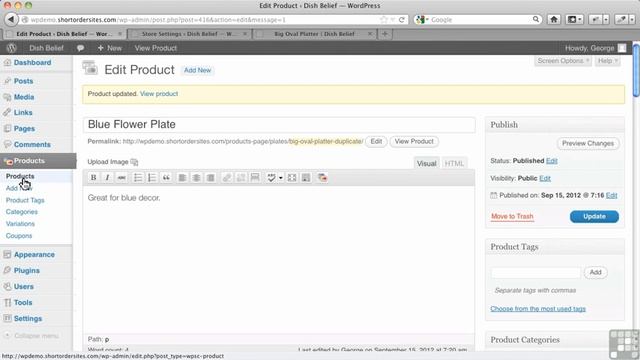Insert ordered numbered list
This screenshot has height=360, width=640.
point(152,178)
